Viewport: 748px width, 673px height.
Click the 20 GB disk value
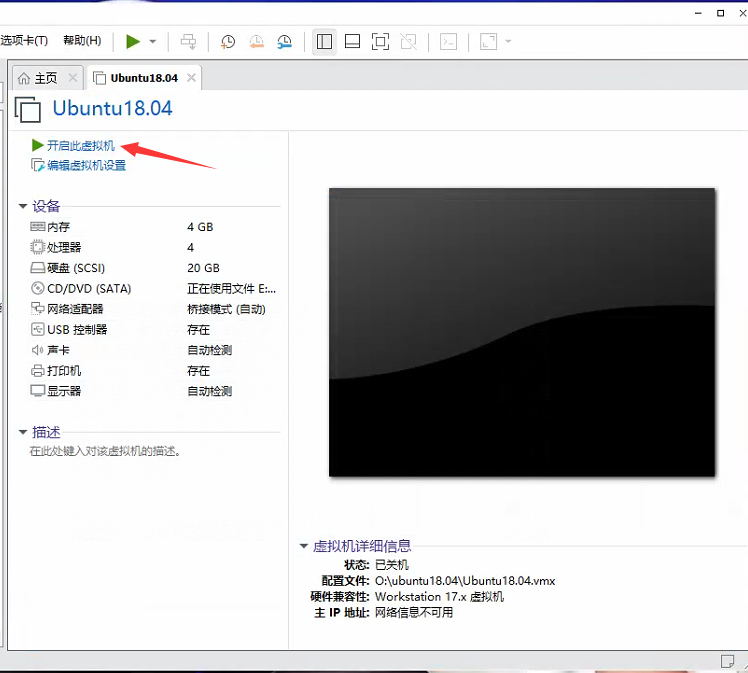pos(204,268)
